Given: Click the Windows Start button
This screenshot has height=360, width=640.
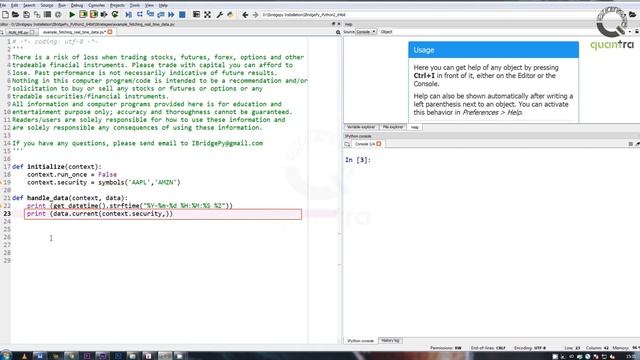Looking at the screenshot, I should pyautogui.click(x=6, y=356).
